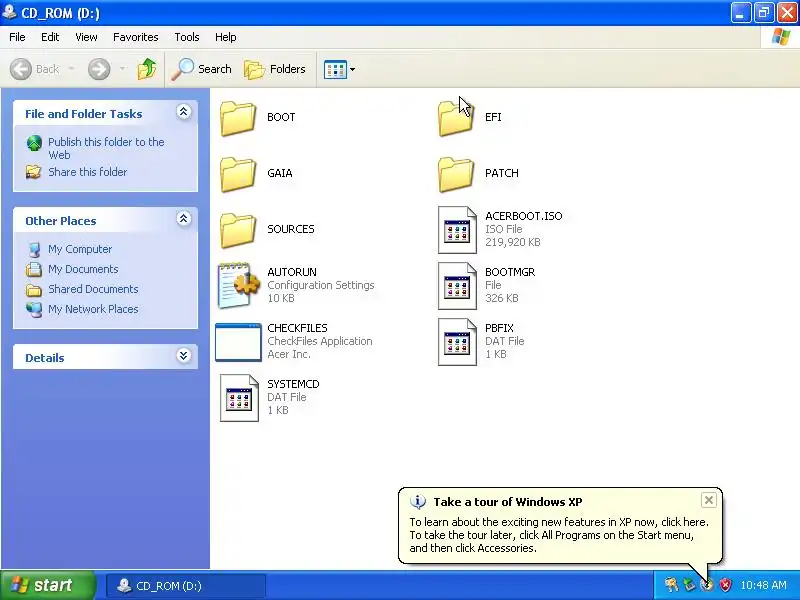This screenshot has width=800, height=600.
Task: Click Publish this folder to the Web
Action: click(106, 148)
